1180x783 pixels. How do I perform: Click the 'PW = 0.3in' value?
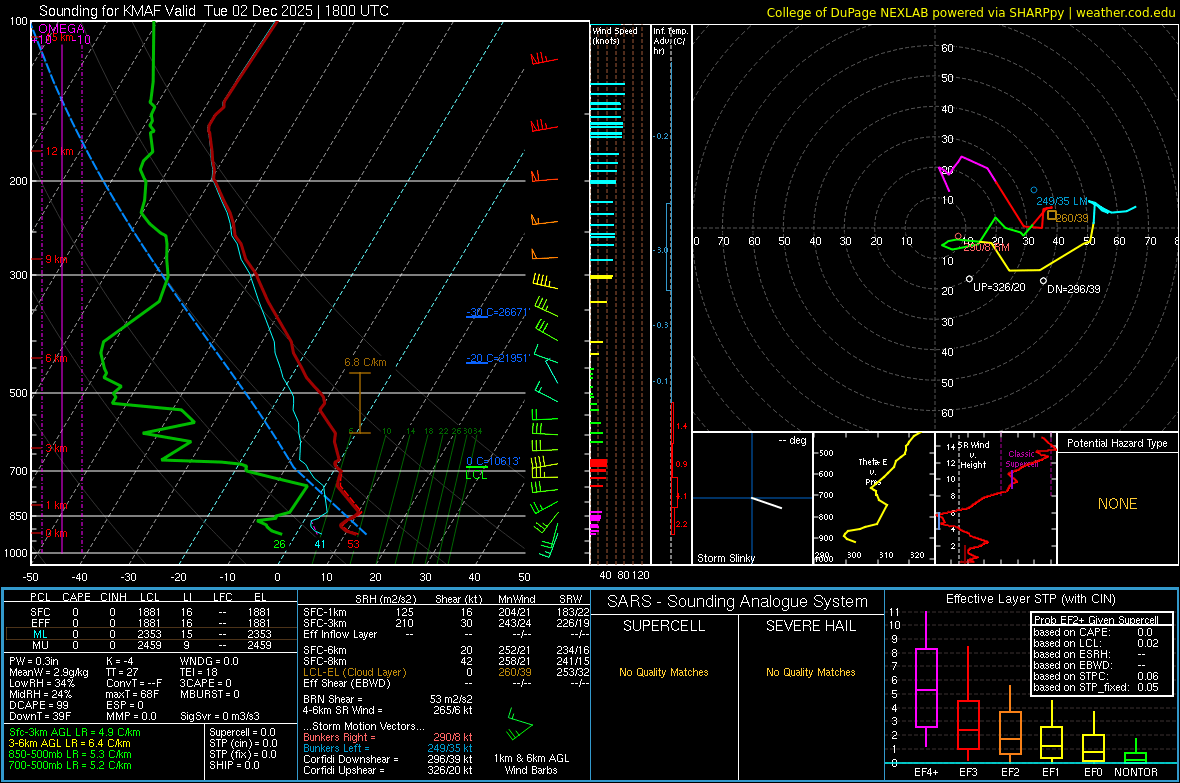click(34, 661)
